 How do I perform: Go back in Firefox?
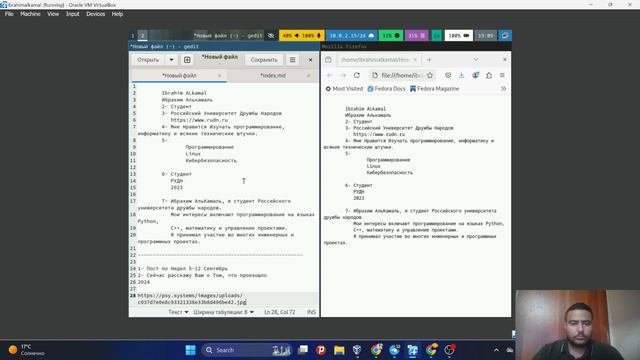tap(329, 76)
